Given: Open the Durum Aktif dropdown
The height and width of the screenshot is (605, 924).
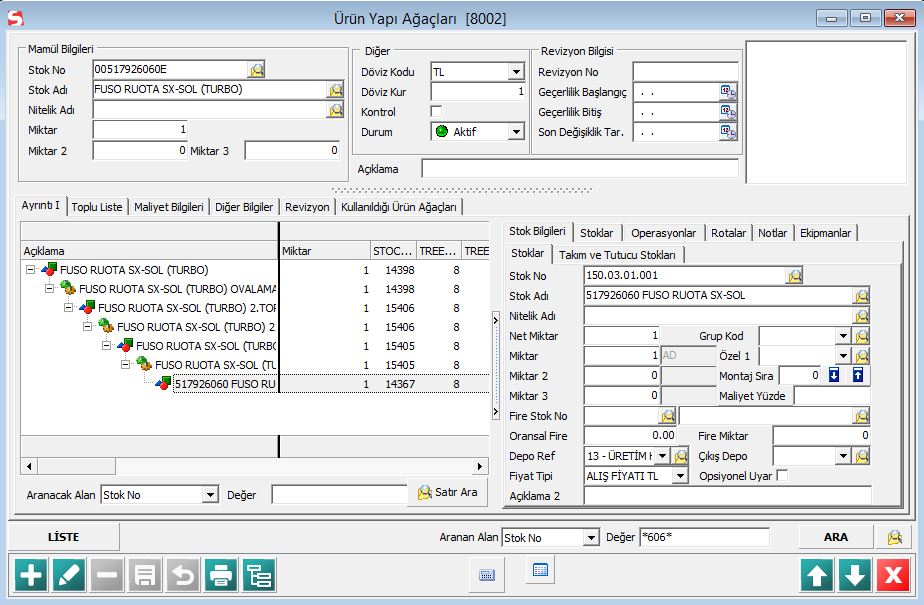Looking at the screenshot, I should pyautogui.click(x=516, y=132).
